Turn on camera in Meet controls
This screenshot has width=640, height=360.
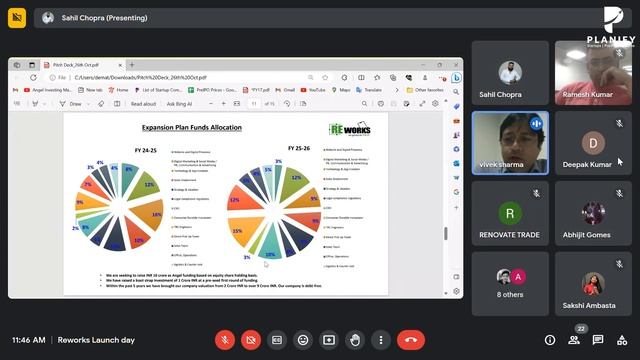[251, 340]
